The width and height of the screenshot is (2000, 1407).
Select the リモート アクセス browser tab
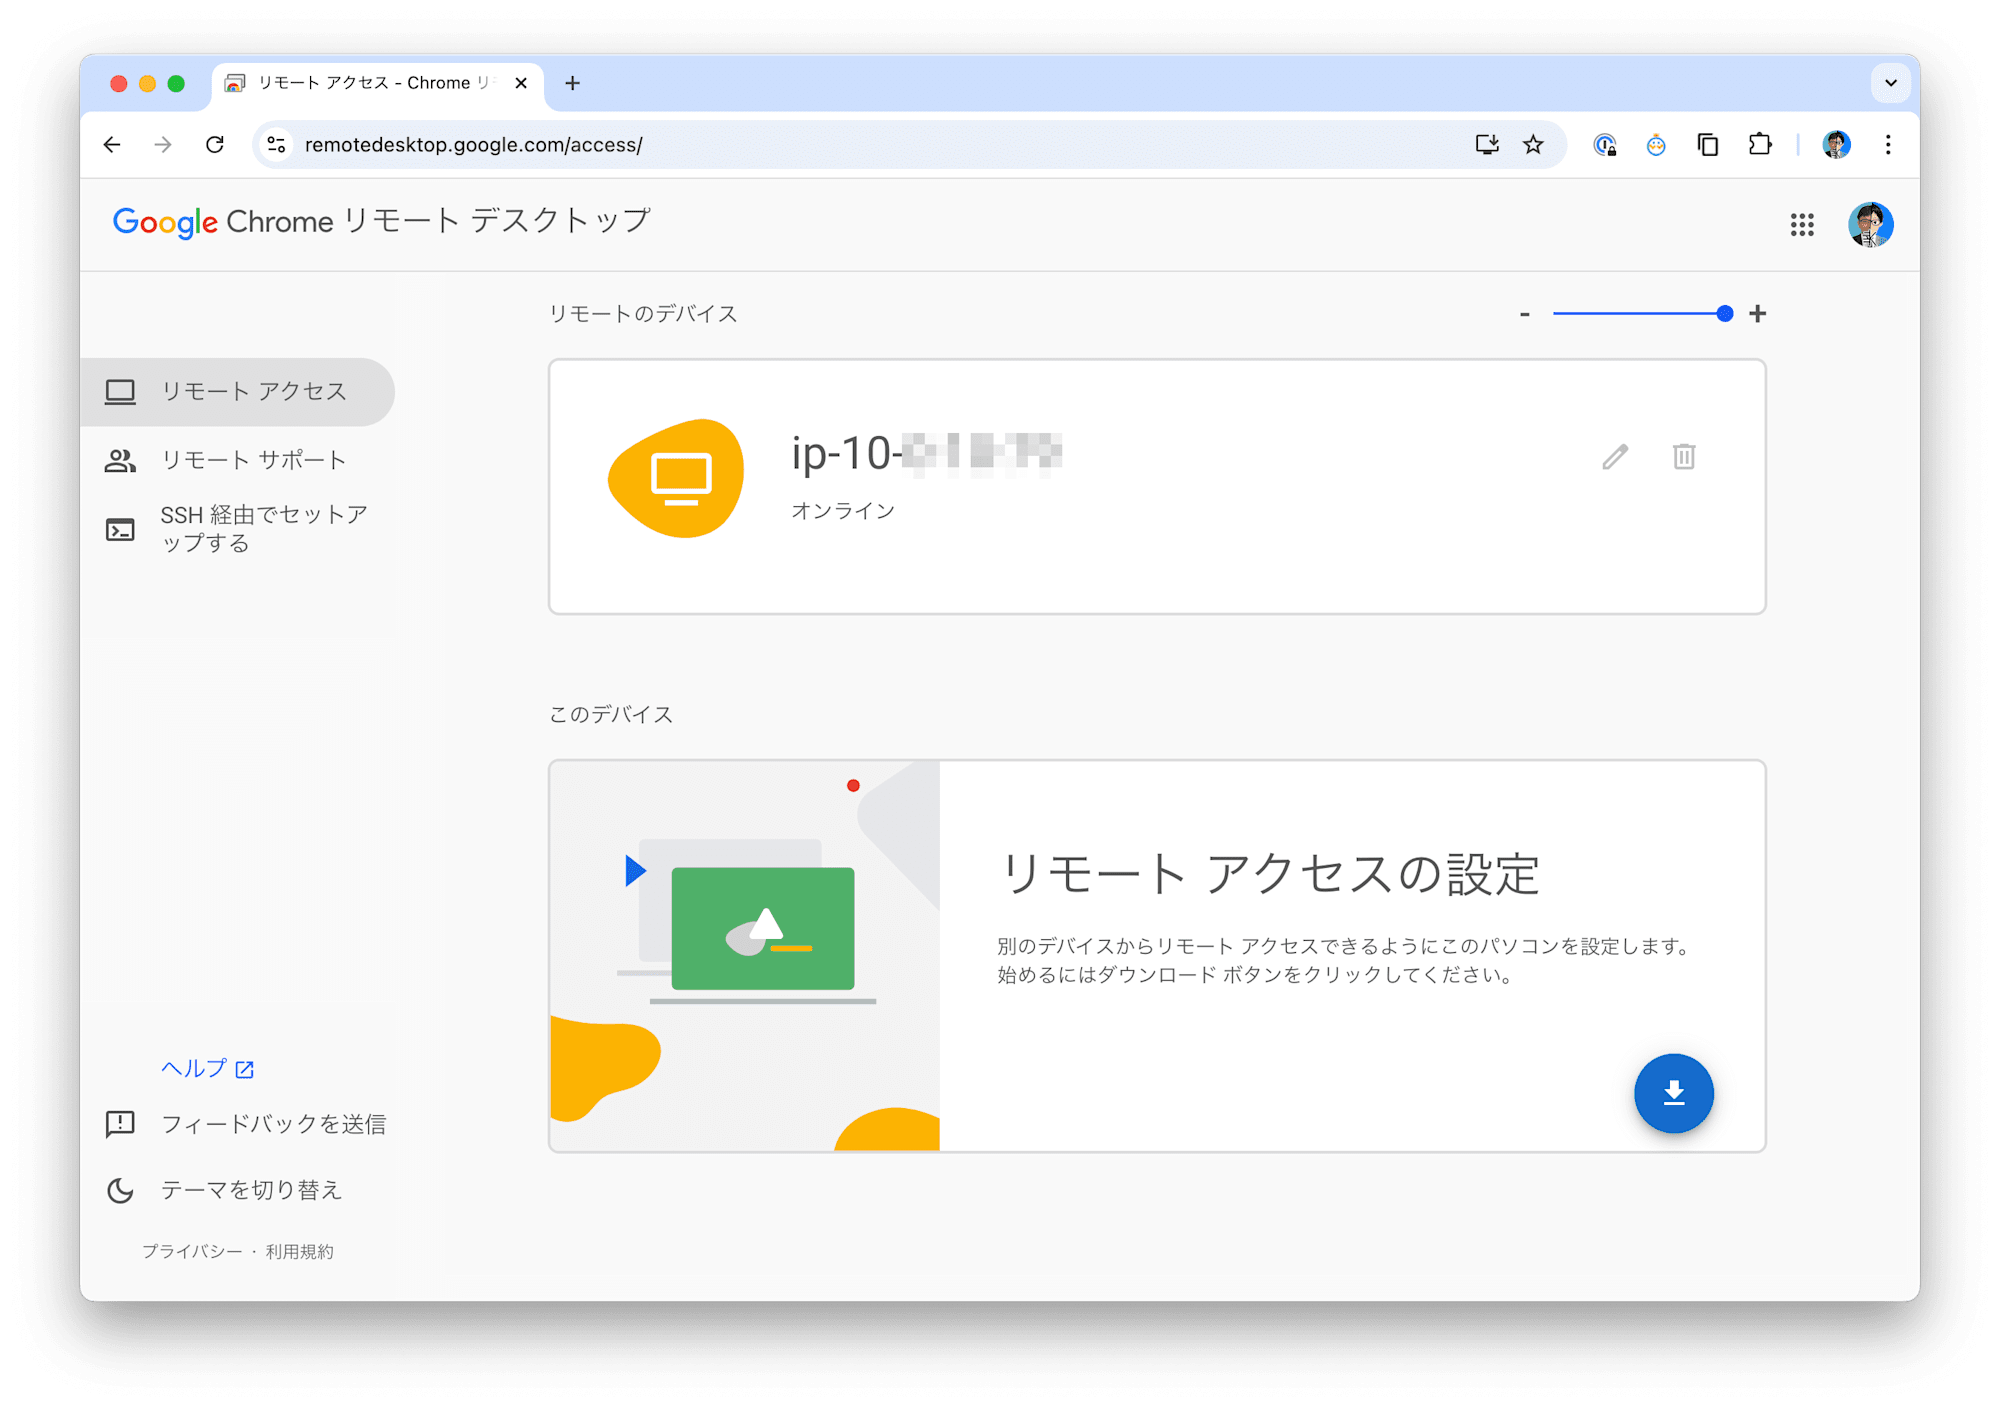(x=378, y=84)
